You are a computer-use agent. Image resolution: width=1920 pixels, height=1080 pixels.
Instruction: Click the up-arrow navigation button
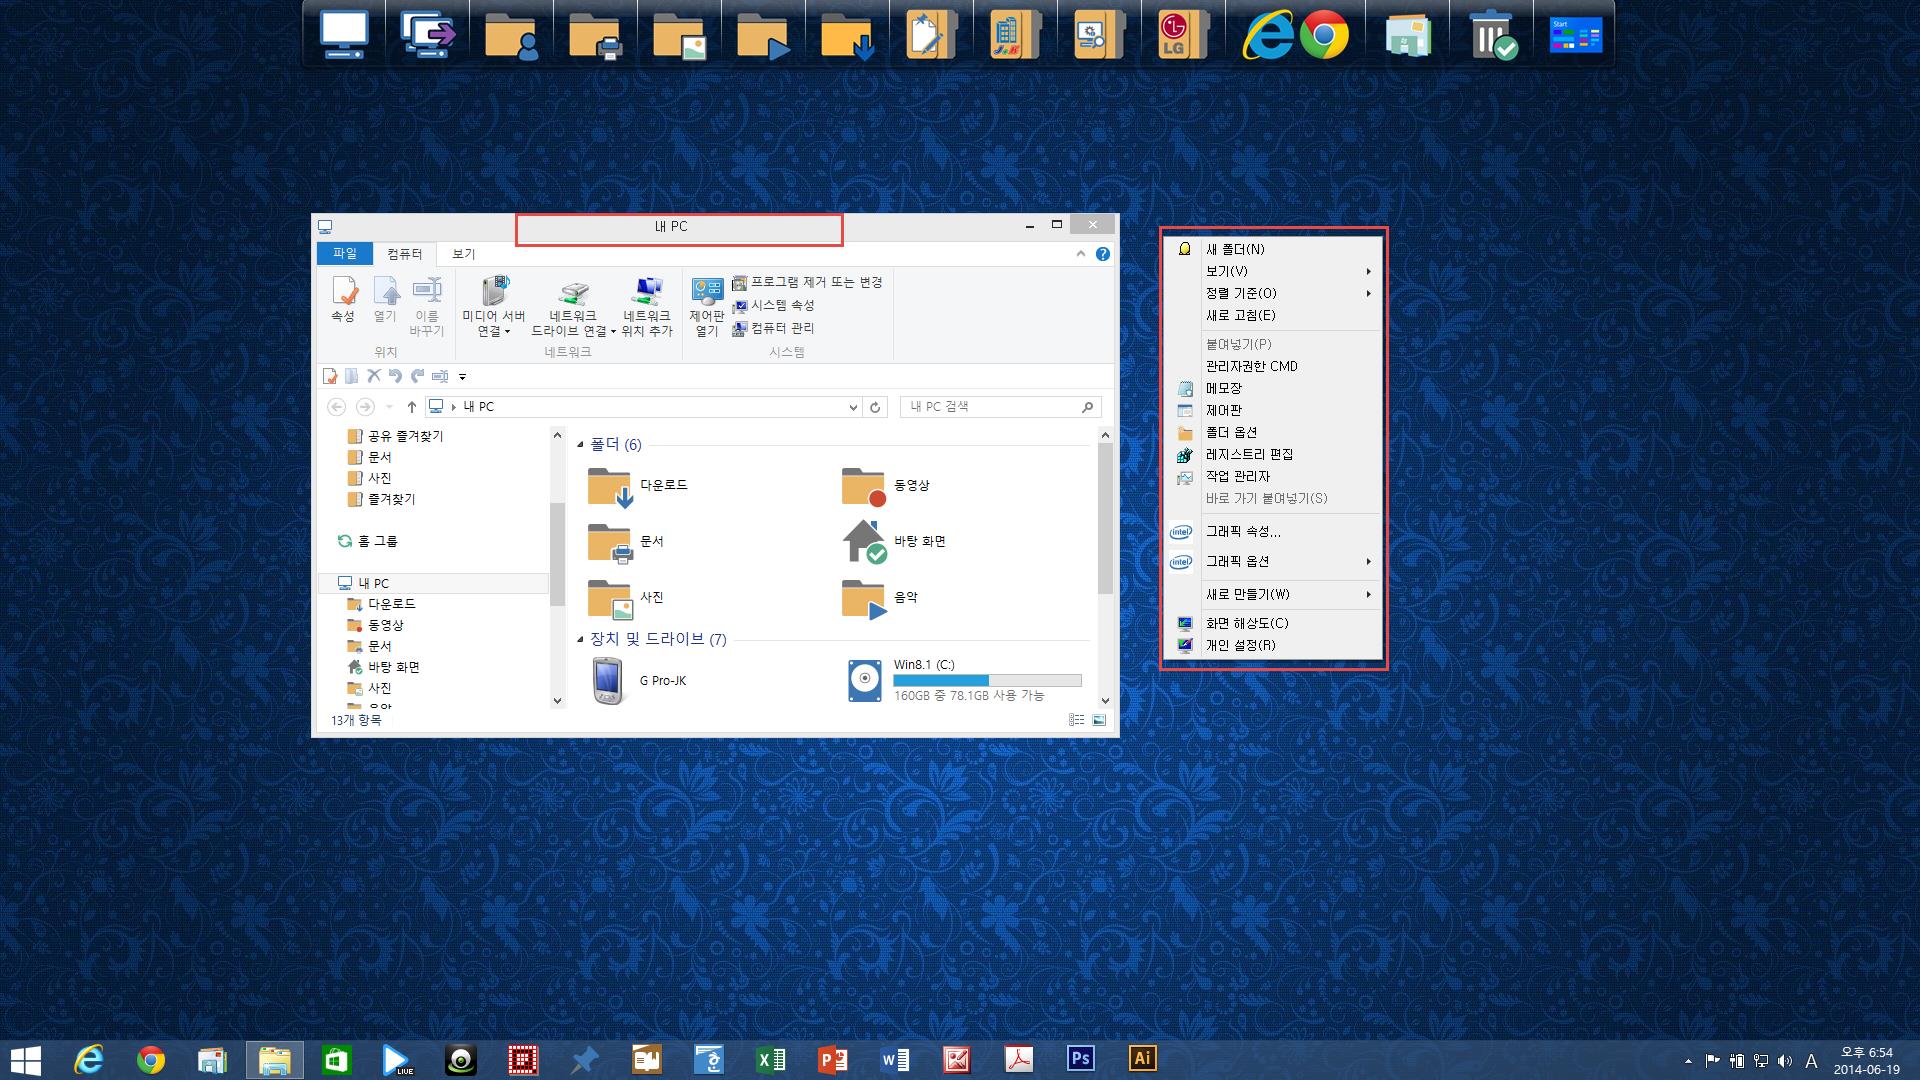411,407
